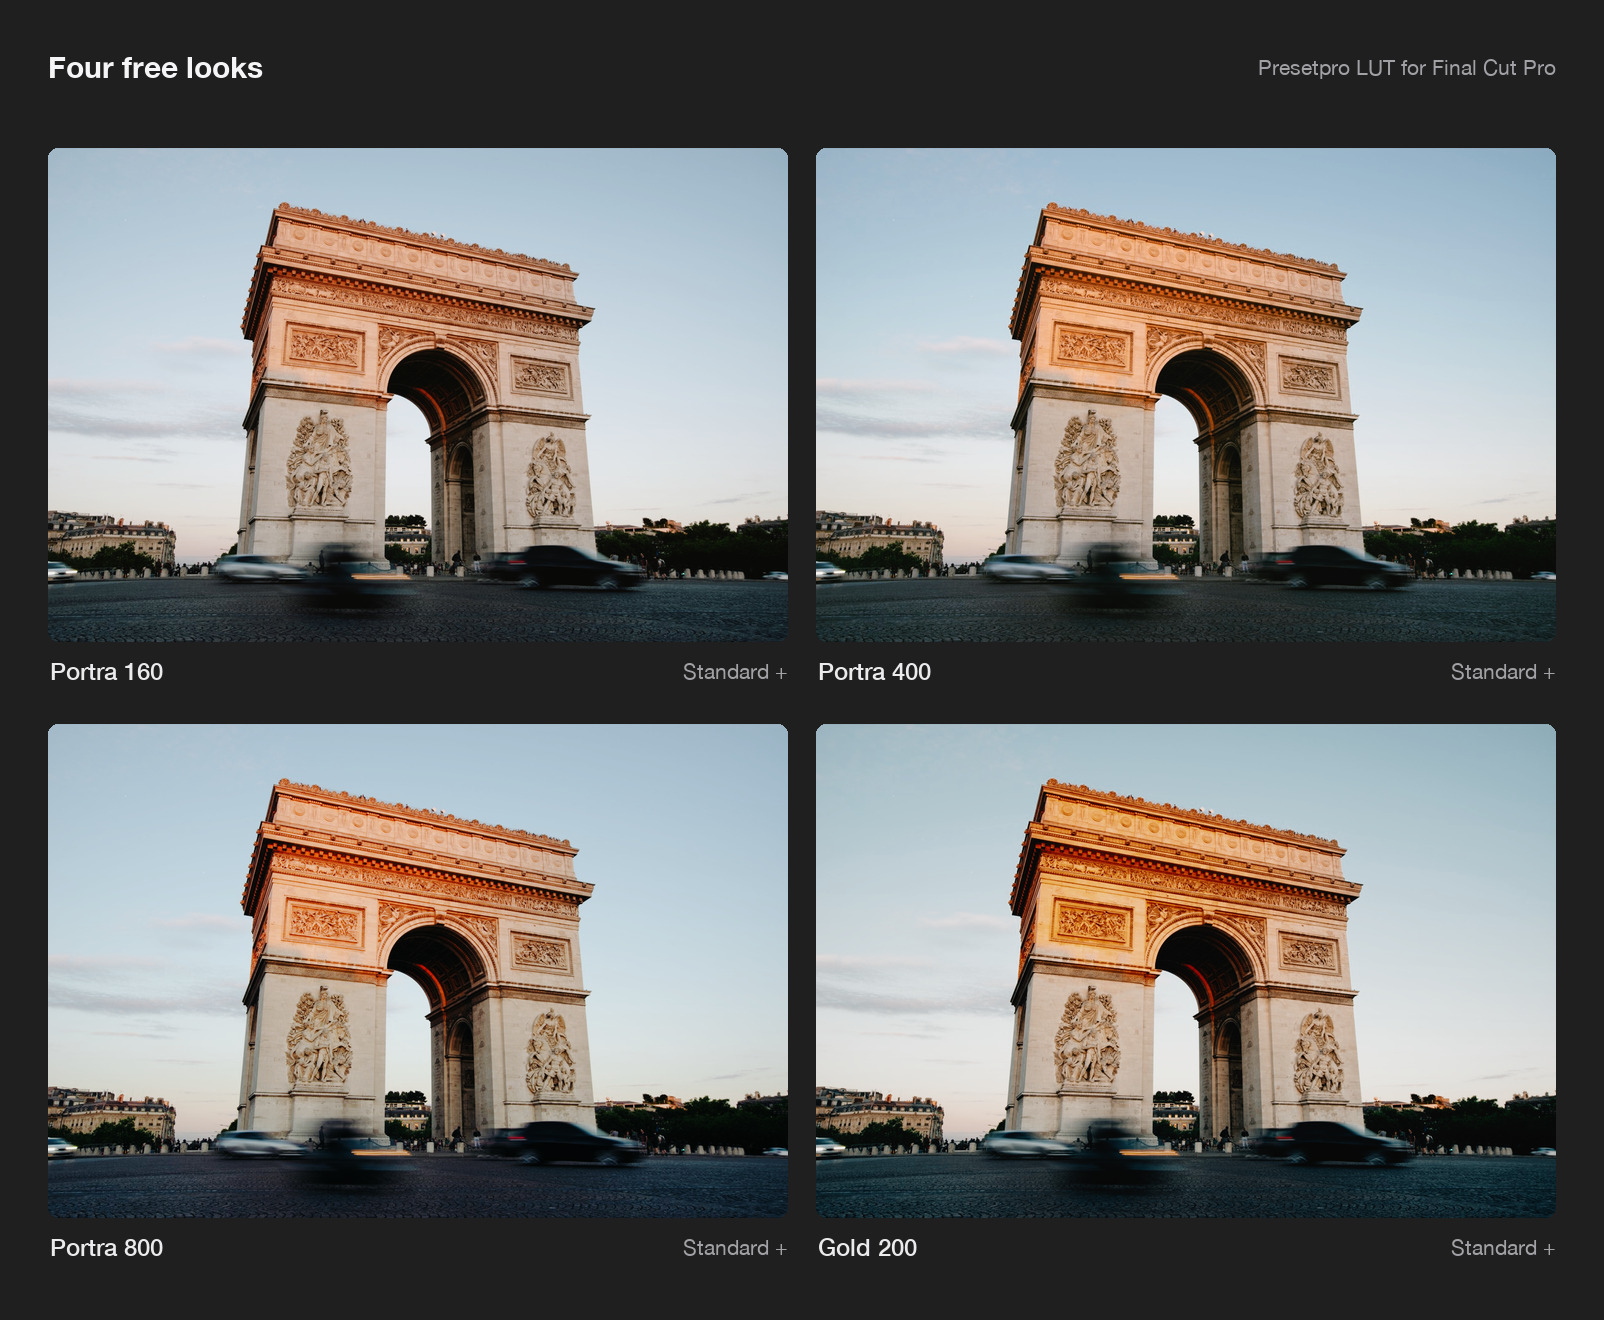Select the Portra 160 label
The image size is (1604, 1320).
(107, 672)
